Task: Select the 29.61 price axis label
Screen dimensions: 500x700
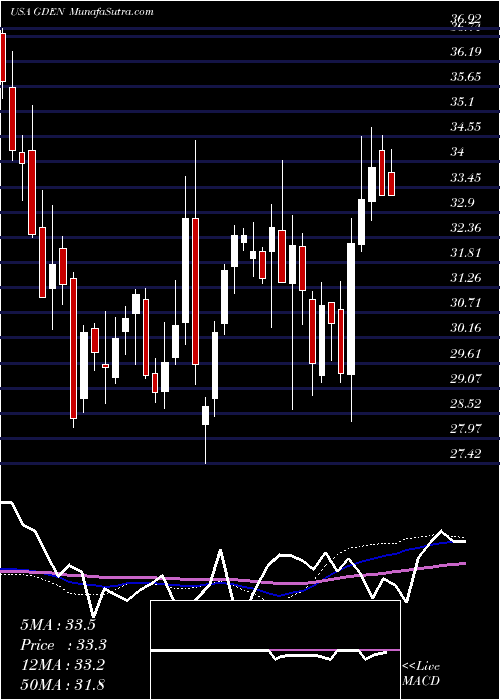Action: (466, 354)
